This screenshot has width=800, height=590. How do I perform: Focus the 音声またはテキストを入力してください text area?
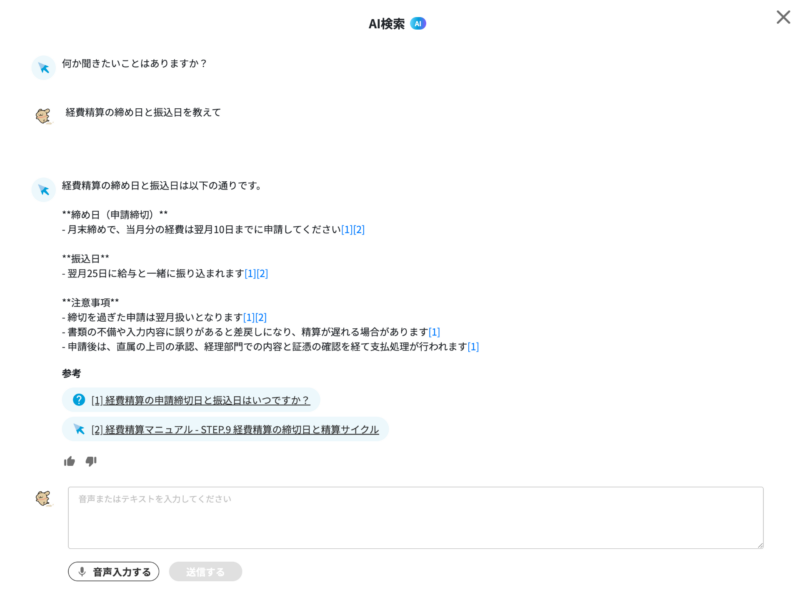pos(416,518)
